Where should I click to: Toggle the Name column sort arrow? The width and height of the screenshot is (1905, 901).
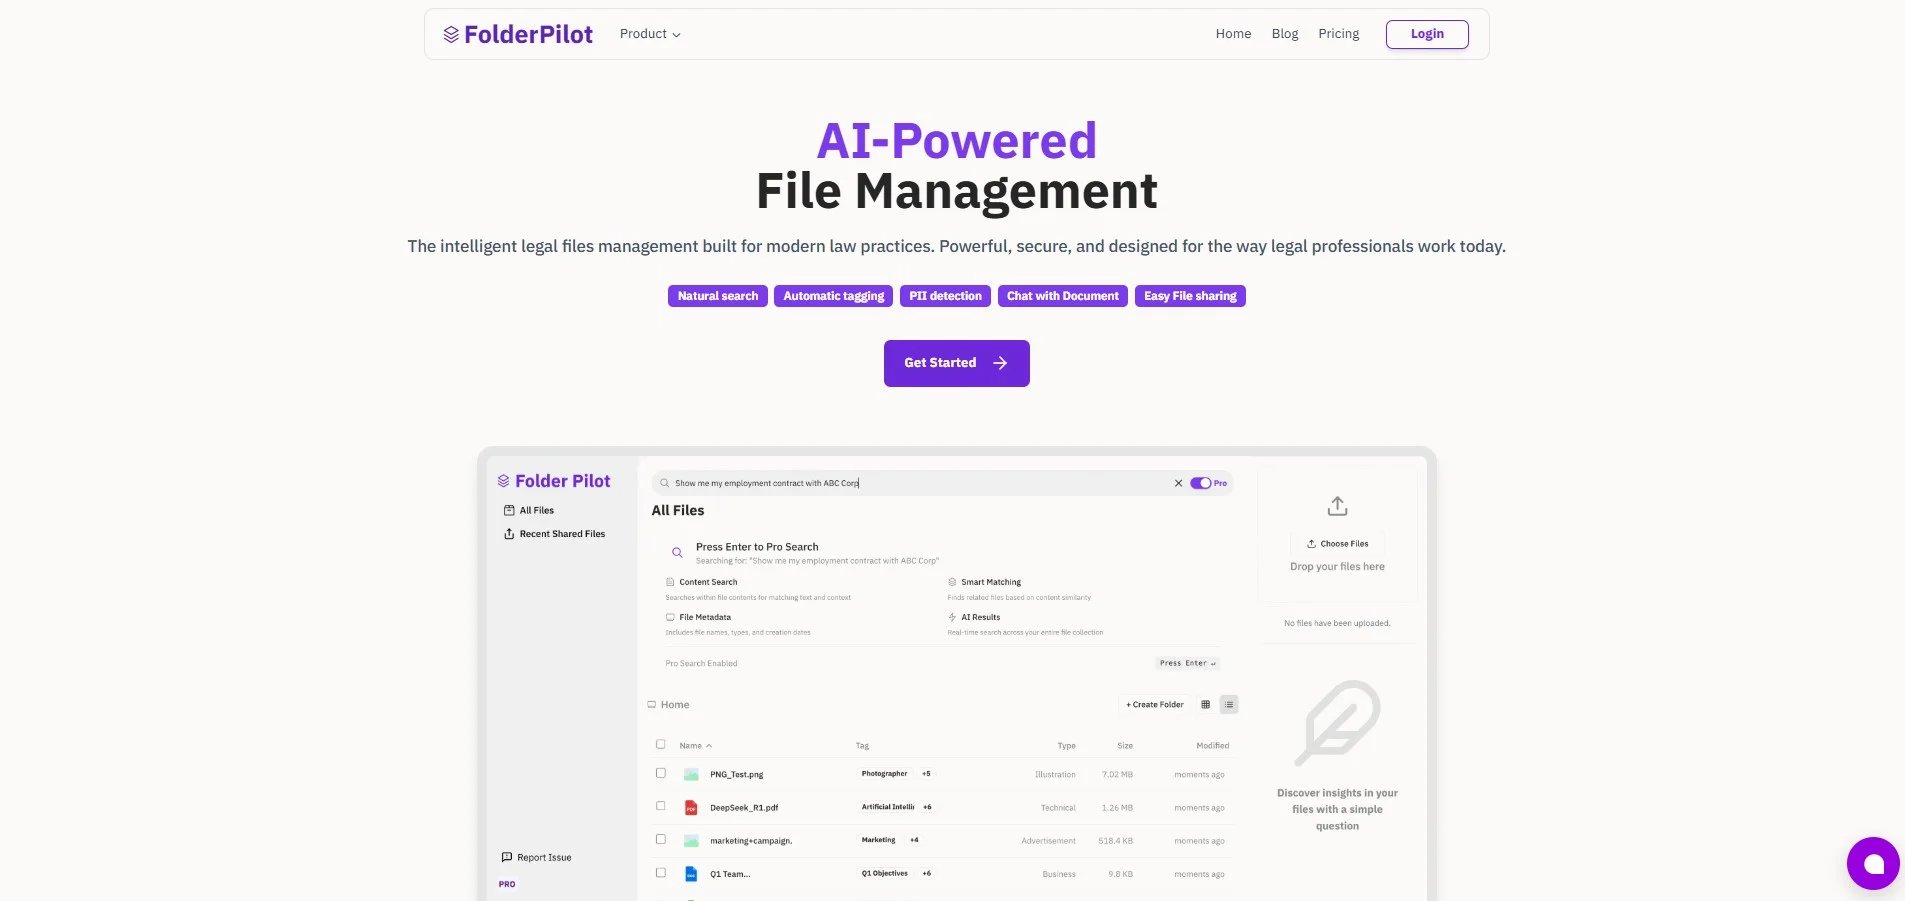pos(709,745)
